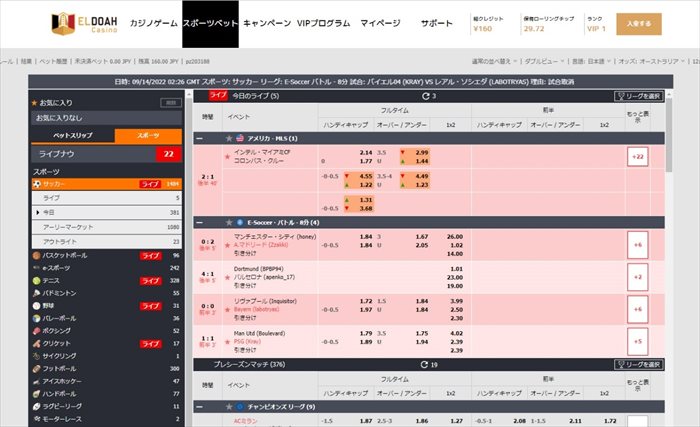Star the Man Utd (Boulevard) match
The image size is (700, 427).
[227, 342]
